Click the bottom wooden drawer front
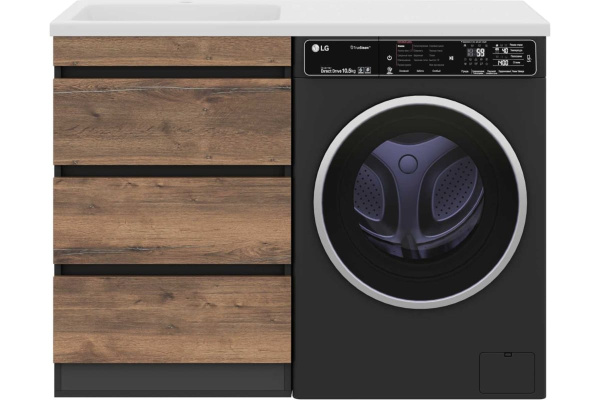The width and height of the screenshot is (600, 400). click(172, 318)
